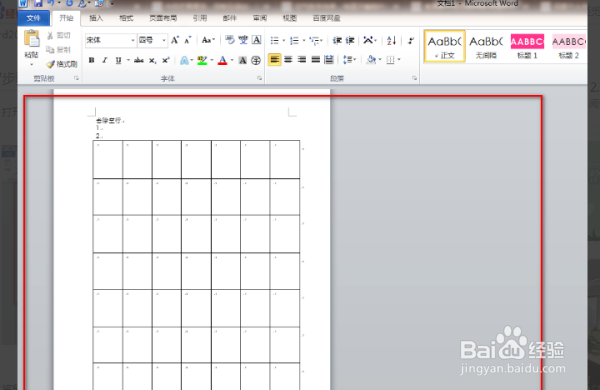This screenshot has height=390, width=600.
Task: Open the phonetic guide (pinyin) tool
Action: pyautogui.click(x=243, y=40)
